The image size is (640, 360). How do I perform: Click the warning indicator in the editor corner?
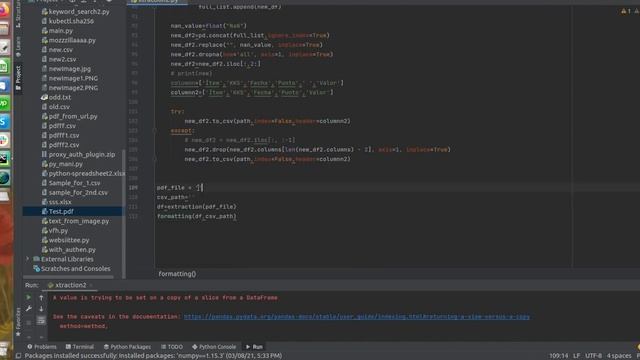coord(626,11)
